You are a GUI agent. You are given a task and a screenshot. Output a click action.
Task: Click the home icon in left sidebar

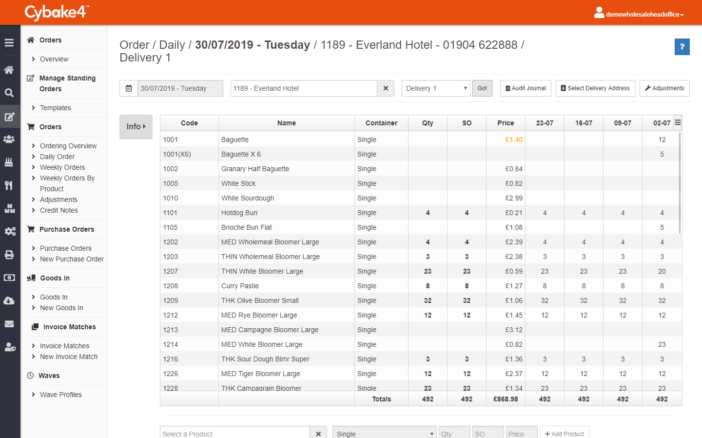pos(9,70)
